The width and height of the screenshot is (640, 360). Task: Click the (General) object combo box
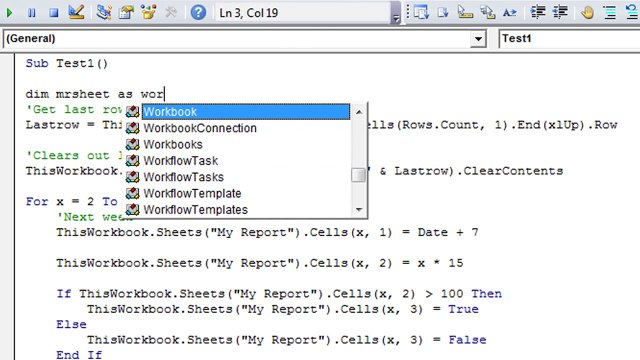pos(244,39)
